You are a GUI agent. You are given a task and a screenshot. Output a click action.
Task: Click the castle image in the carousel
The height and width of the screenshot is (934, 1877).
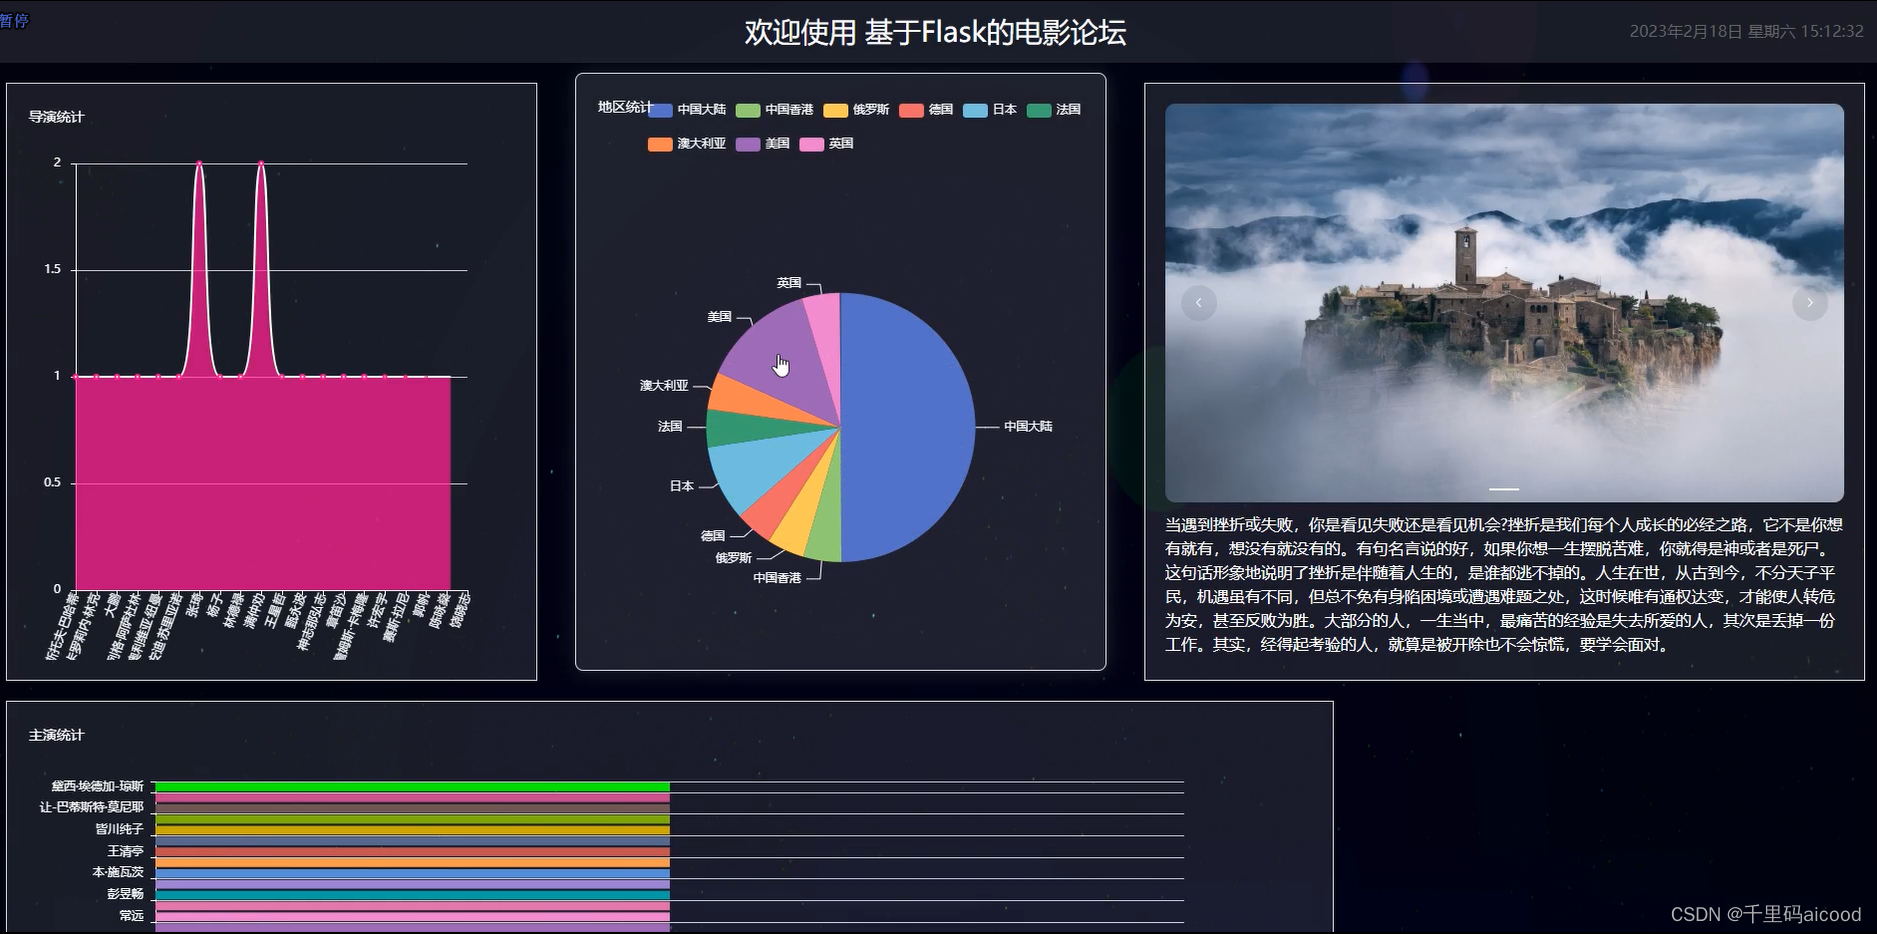coord(1504,300)
